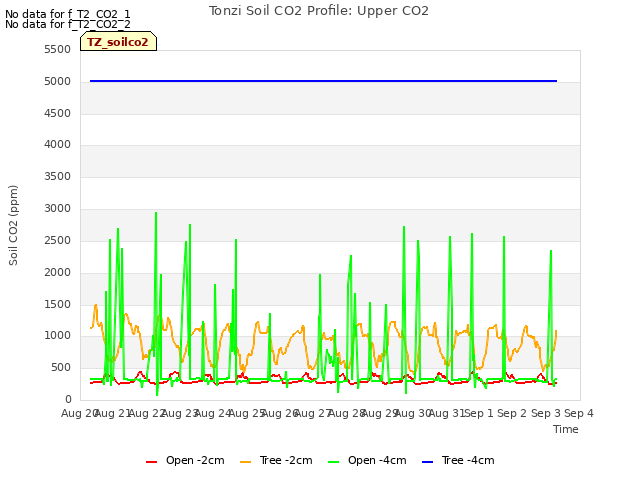Viewport: 640px width, 480px height.
Task: Click the green Open -4cm legend swatch
Action: (x=333, y=462)
